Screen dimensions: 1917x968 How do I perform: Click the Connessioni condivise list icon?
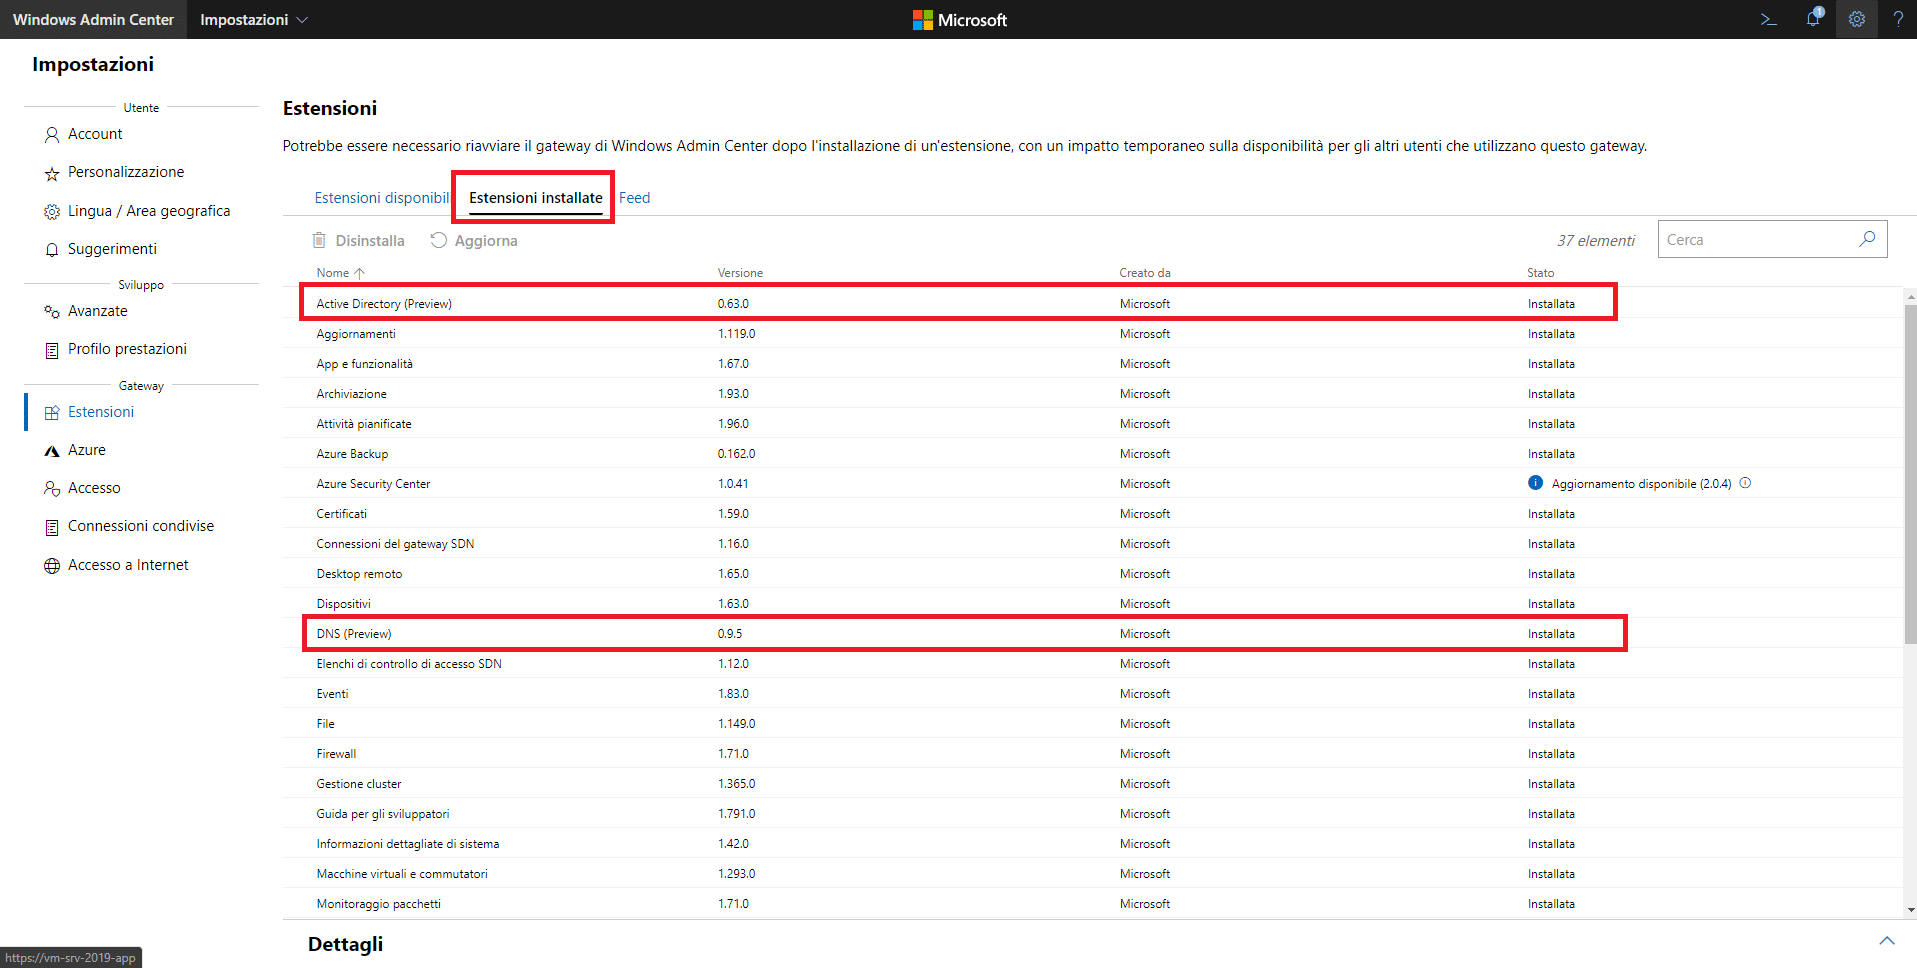(x=52, y=527)
